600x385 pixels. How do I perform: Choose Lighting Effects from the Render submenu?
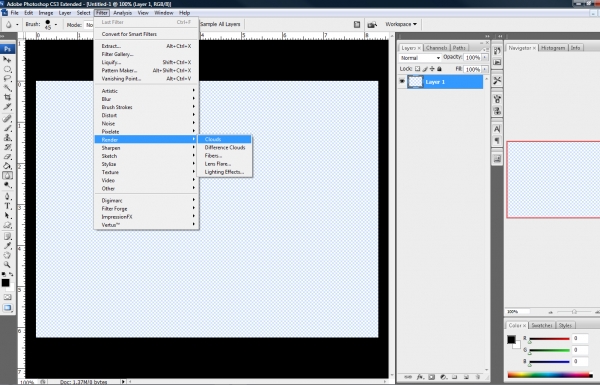(x=224, y=172)
